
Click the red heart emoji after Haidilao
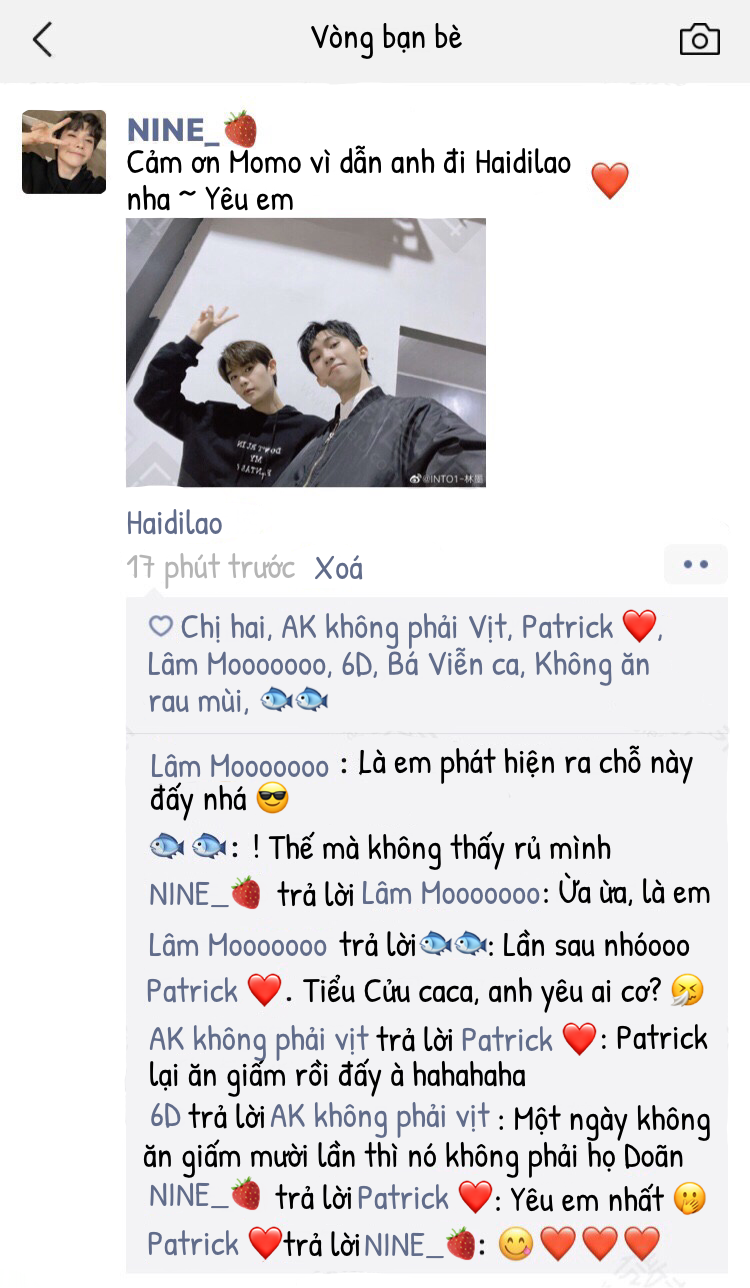pyautogui.click(x=609, y=181)
